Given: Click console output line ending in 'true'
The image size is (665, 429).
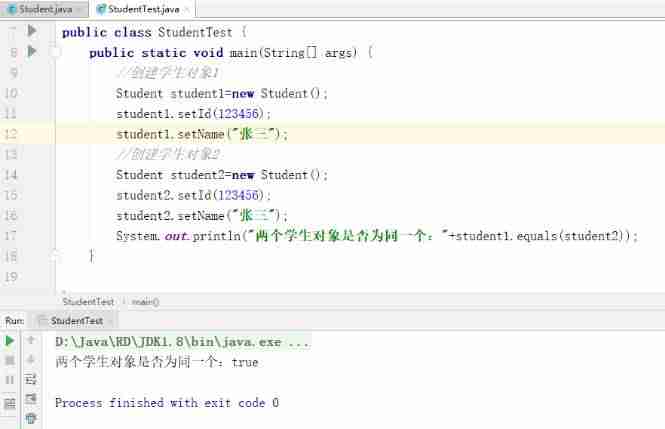Looking at the screenshot, I should pyautogui.click(x=156, y=362).
